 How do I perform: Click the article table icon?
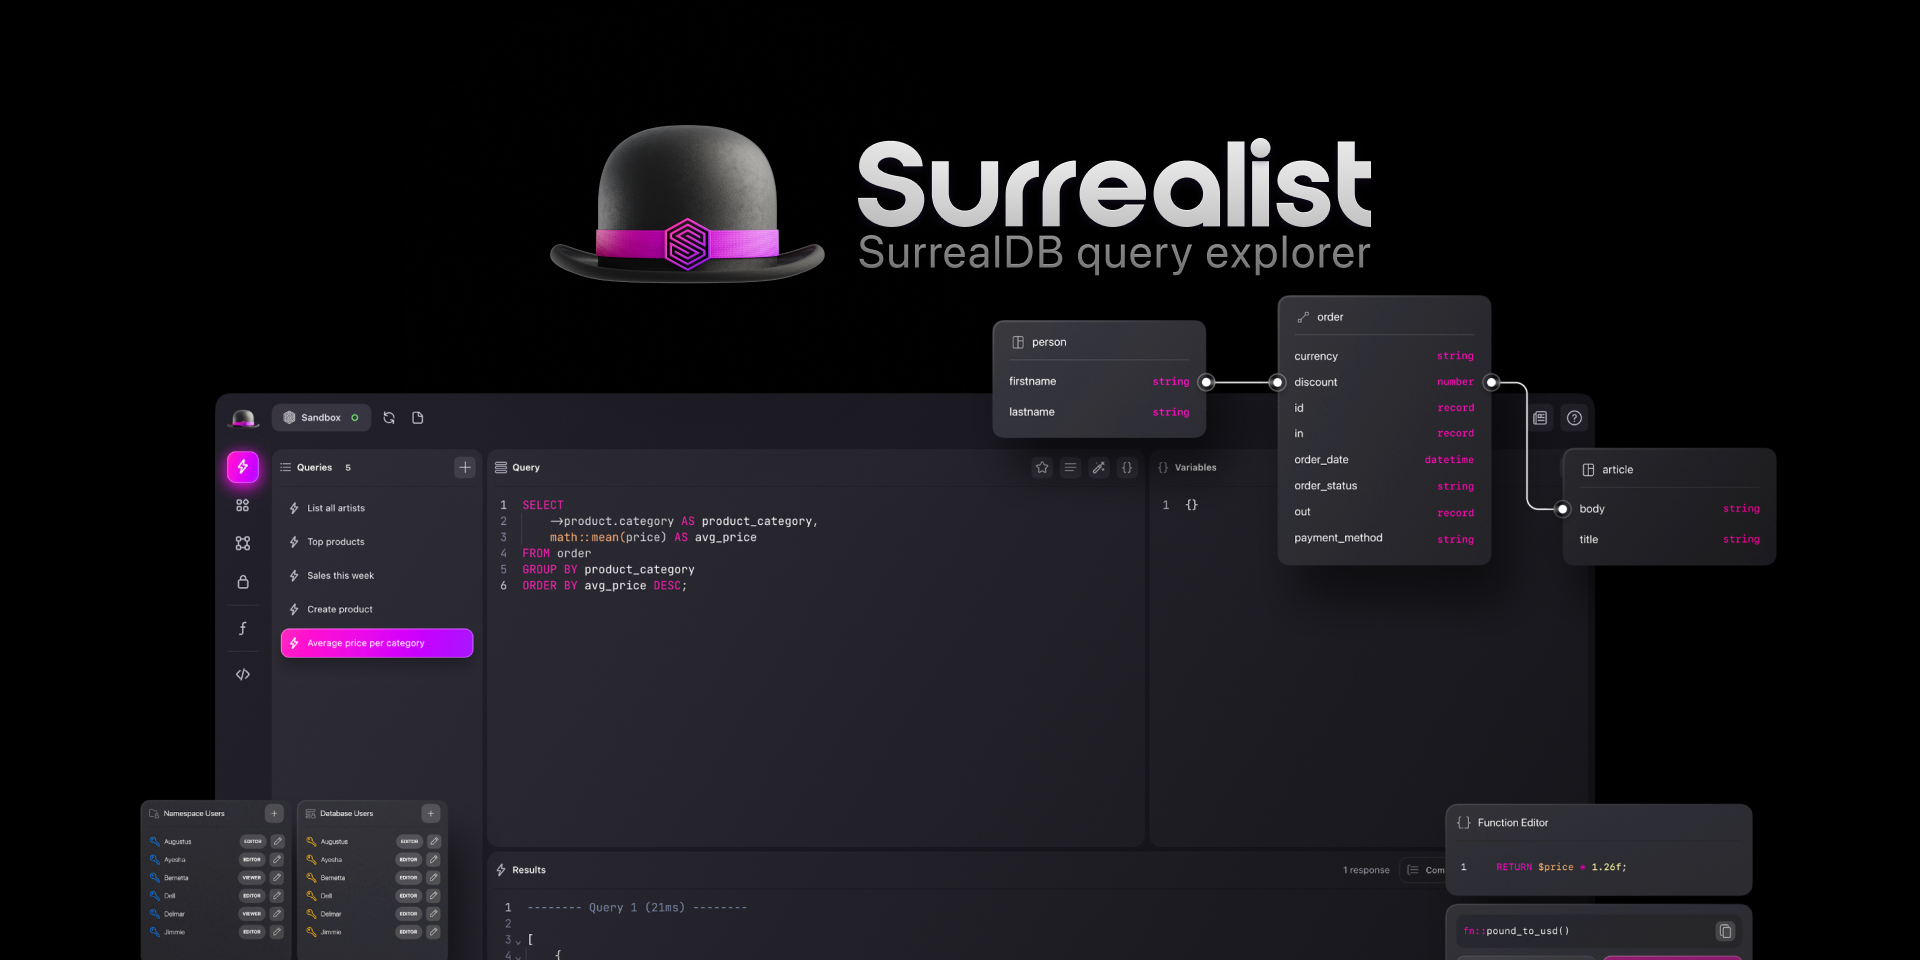[1588, 469]
